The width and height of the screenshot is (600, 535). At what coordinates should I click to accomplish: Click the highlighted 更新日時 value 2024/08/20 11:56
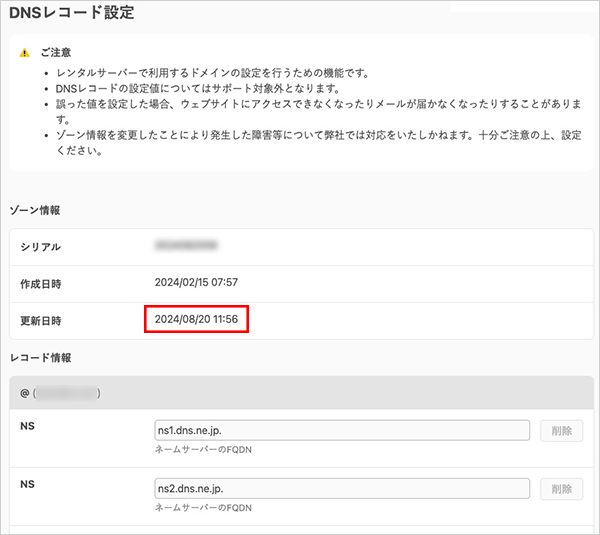[x=195, y=320]
